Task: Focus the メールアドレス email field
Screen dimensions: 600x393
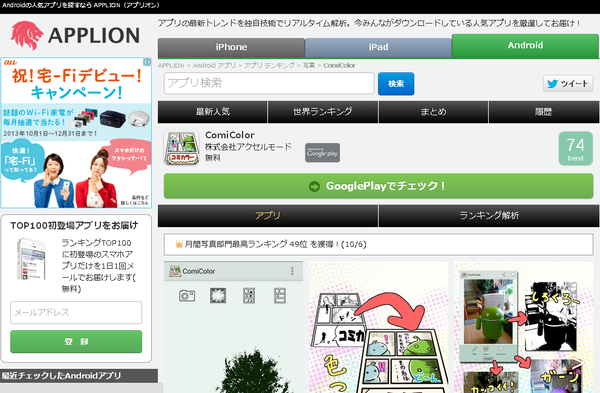Action: coord(76,313)
